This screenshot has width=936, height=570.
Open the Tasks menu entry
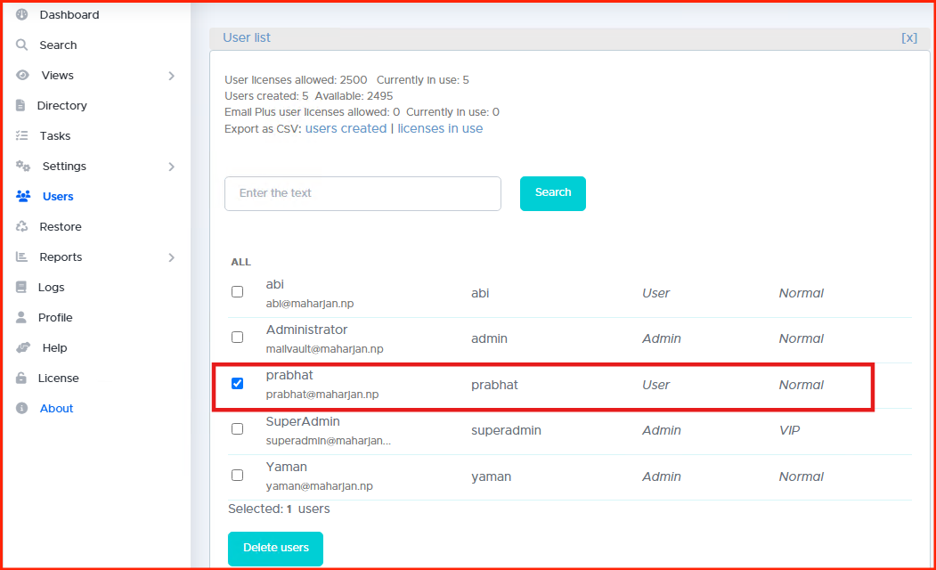[x=55, y=136]
